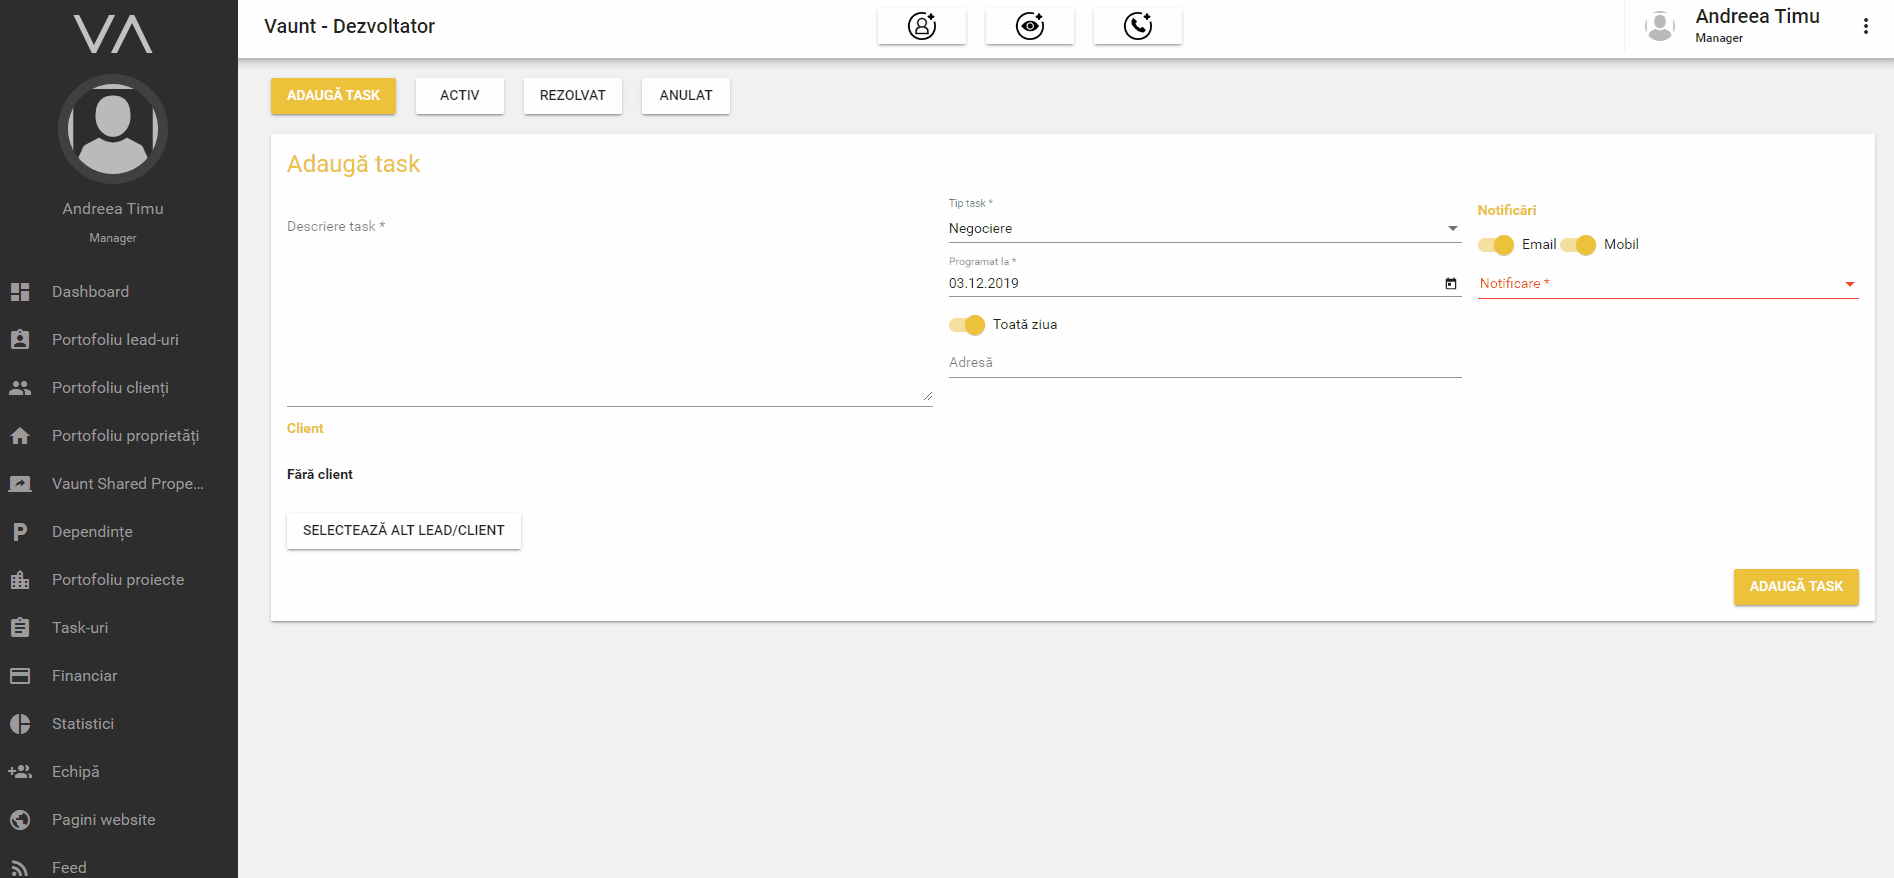The width and height of the screenshot is (1894, 878).
Task: Click the Adresă input field
Action: click(1203, 363)
